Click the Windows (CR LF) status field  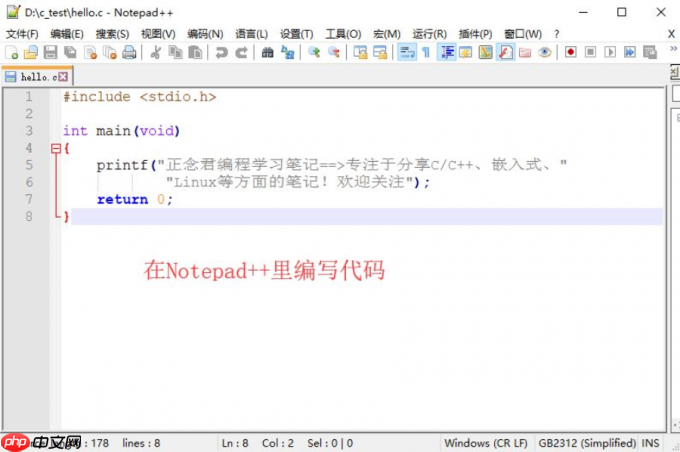486,443
